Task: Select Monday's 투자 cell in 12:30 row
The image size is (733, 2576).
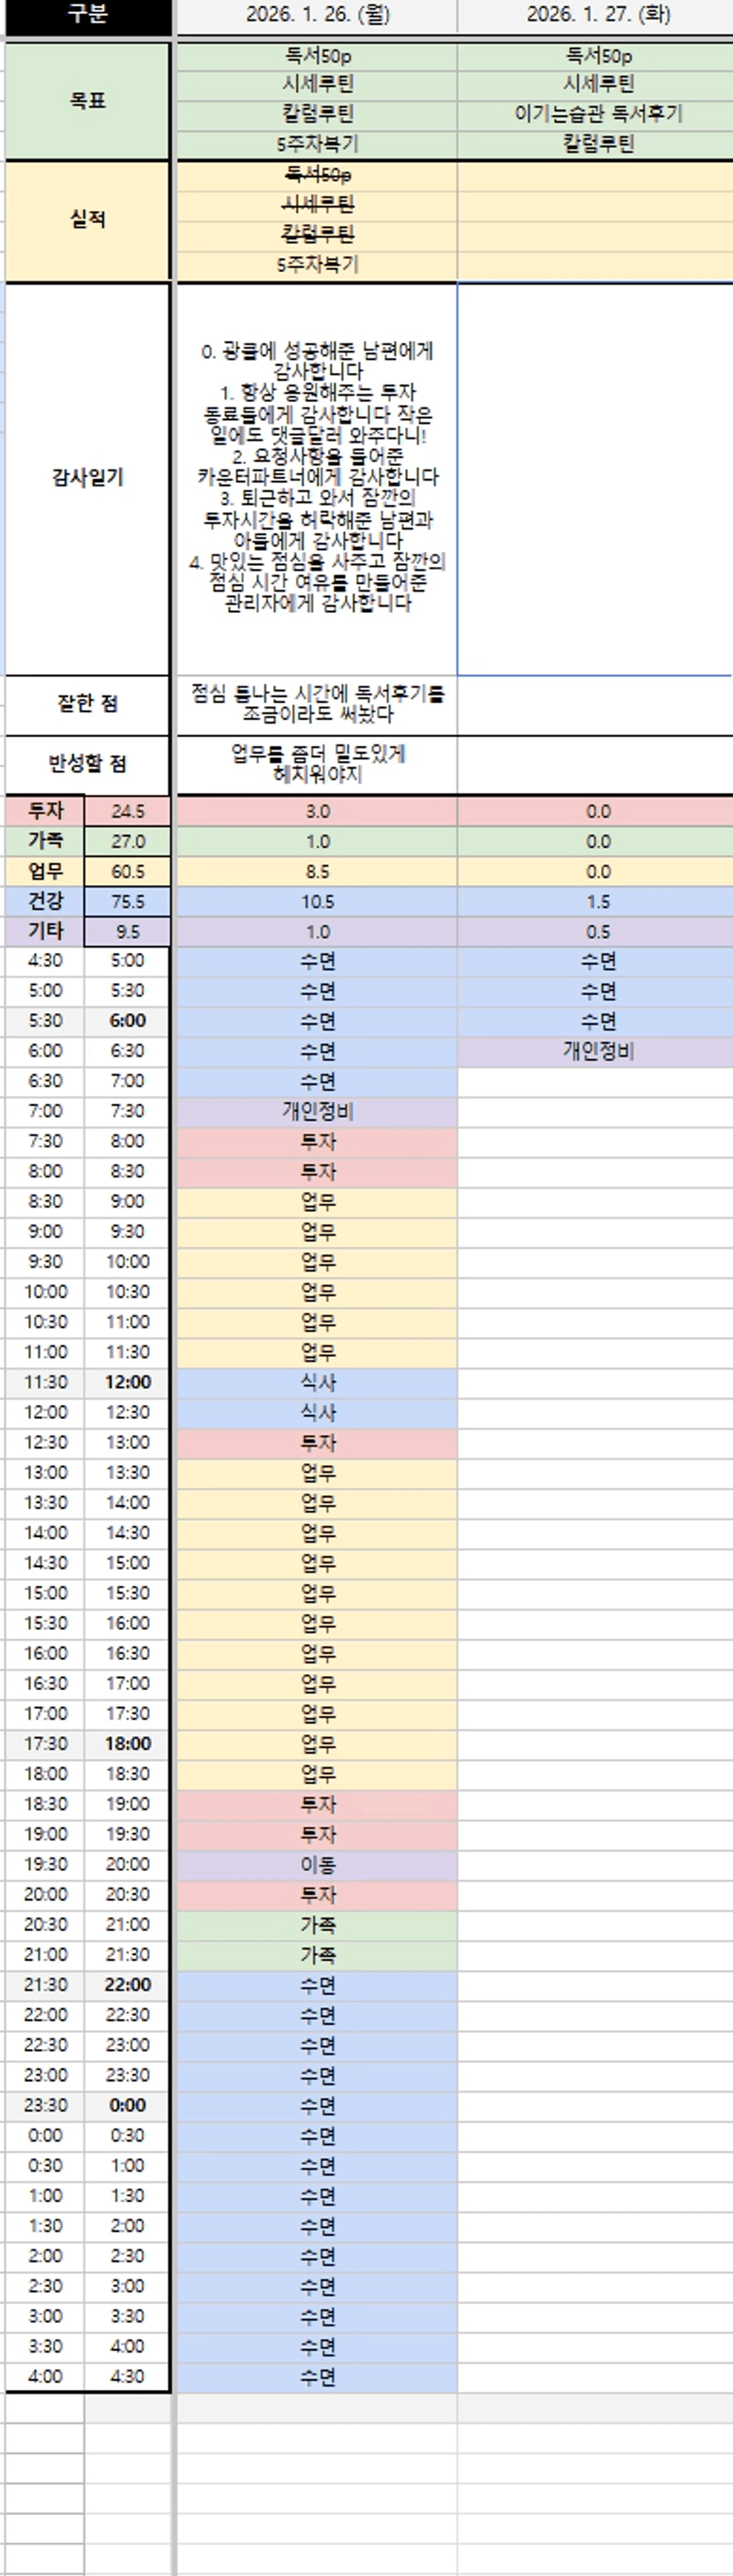Action: tap(317, 1443)
